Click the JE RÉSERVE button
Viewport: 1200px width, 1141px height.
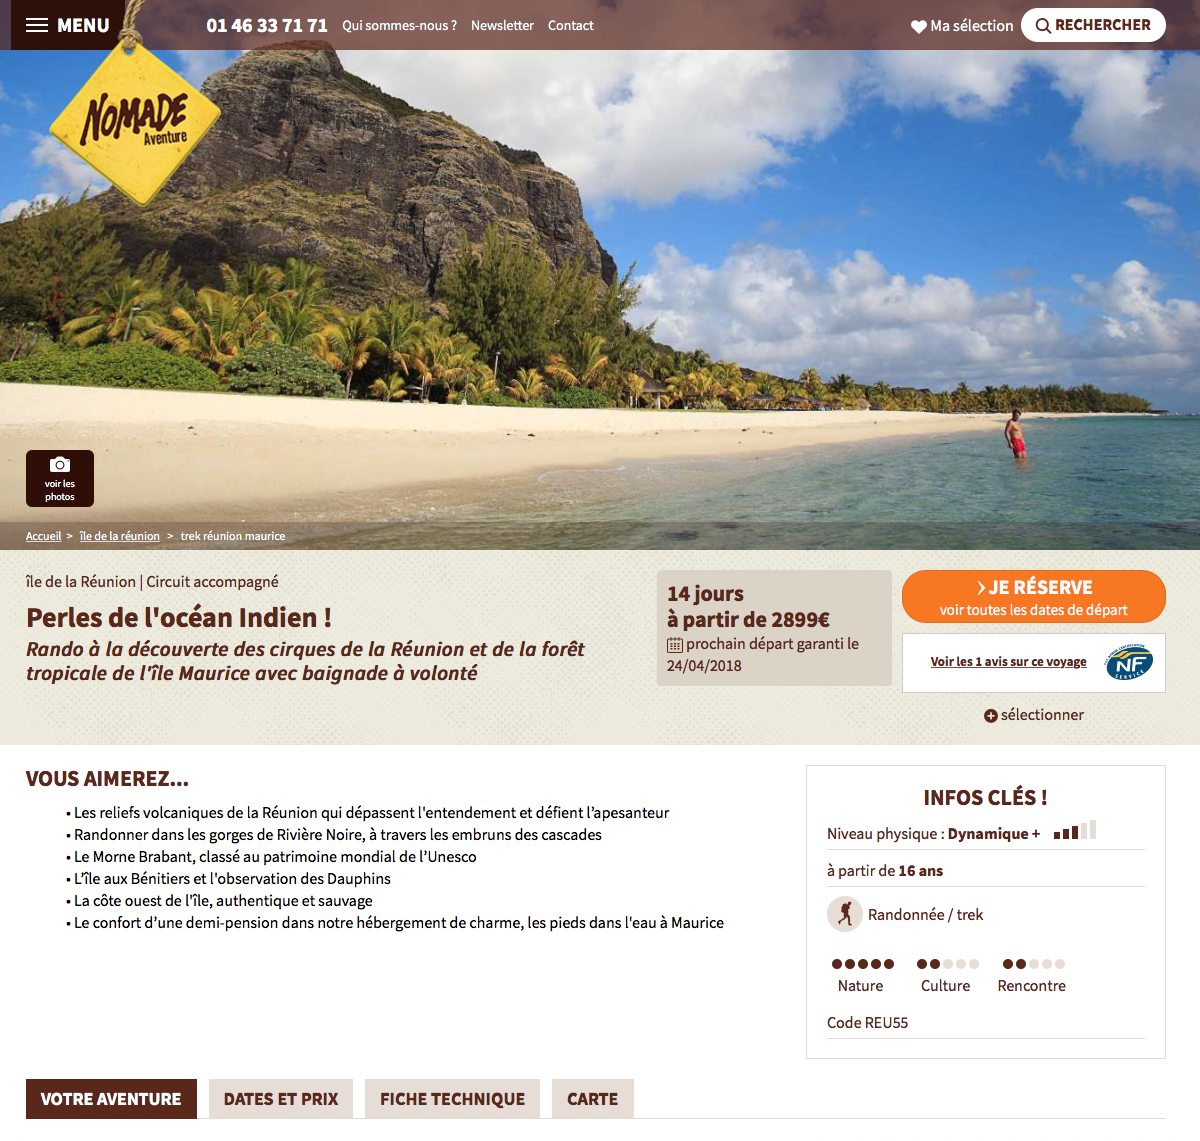tap(1034, 597)
